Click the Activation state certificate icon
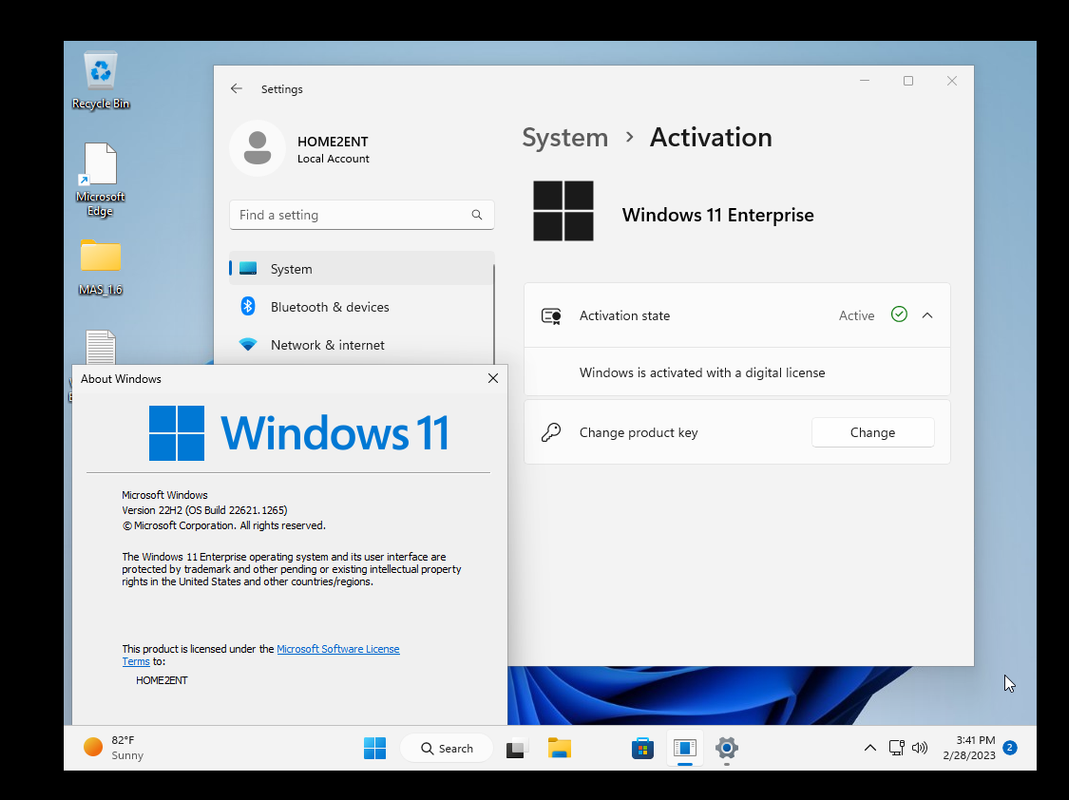This screenshot has width=1069, height=800. [x=551, y=316]
